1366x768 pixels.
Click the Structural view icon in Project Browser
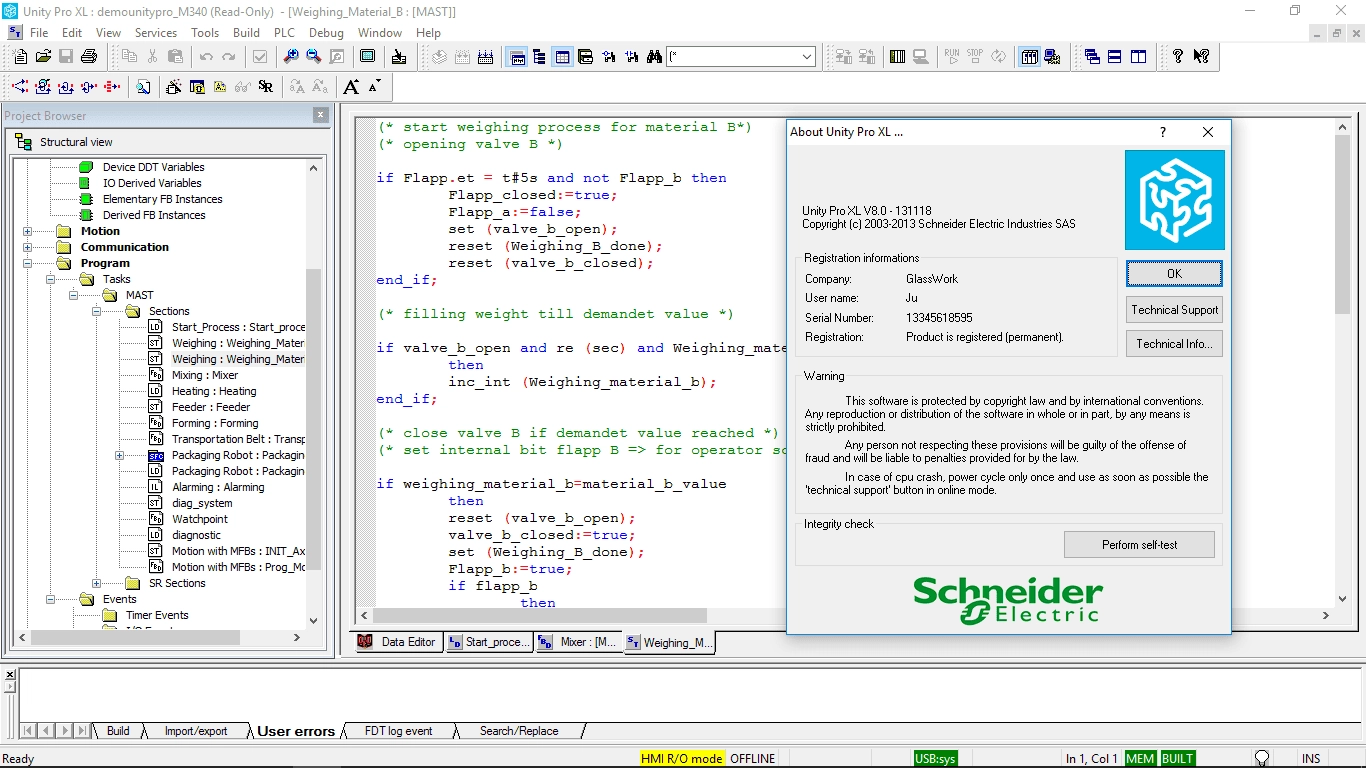[25, 142]
